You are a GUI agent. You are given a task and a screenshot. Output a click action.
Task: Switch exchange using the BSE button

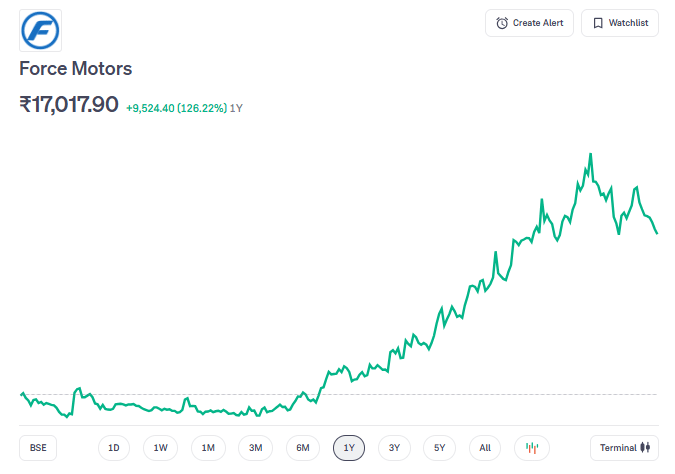(38, 448)
